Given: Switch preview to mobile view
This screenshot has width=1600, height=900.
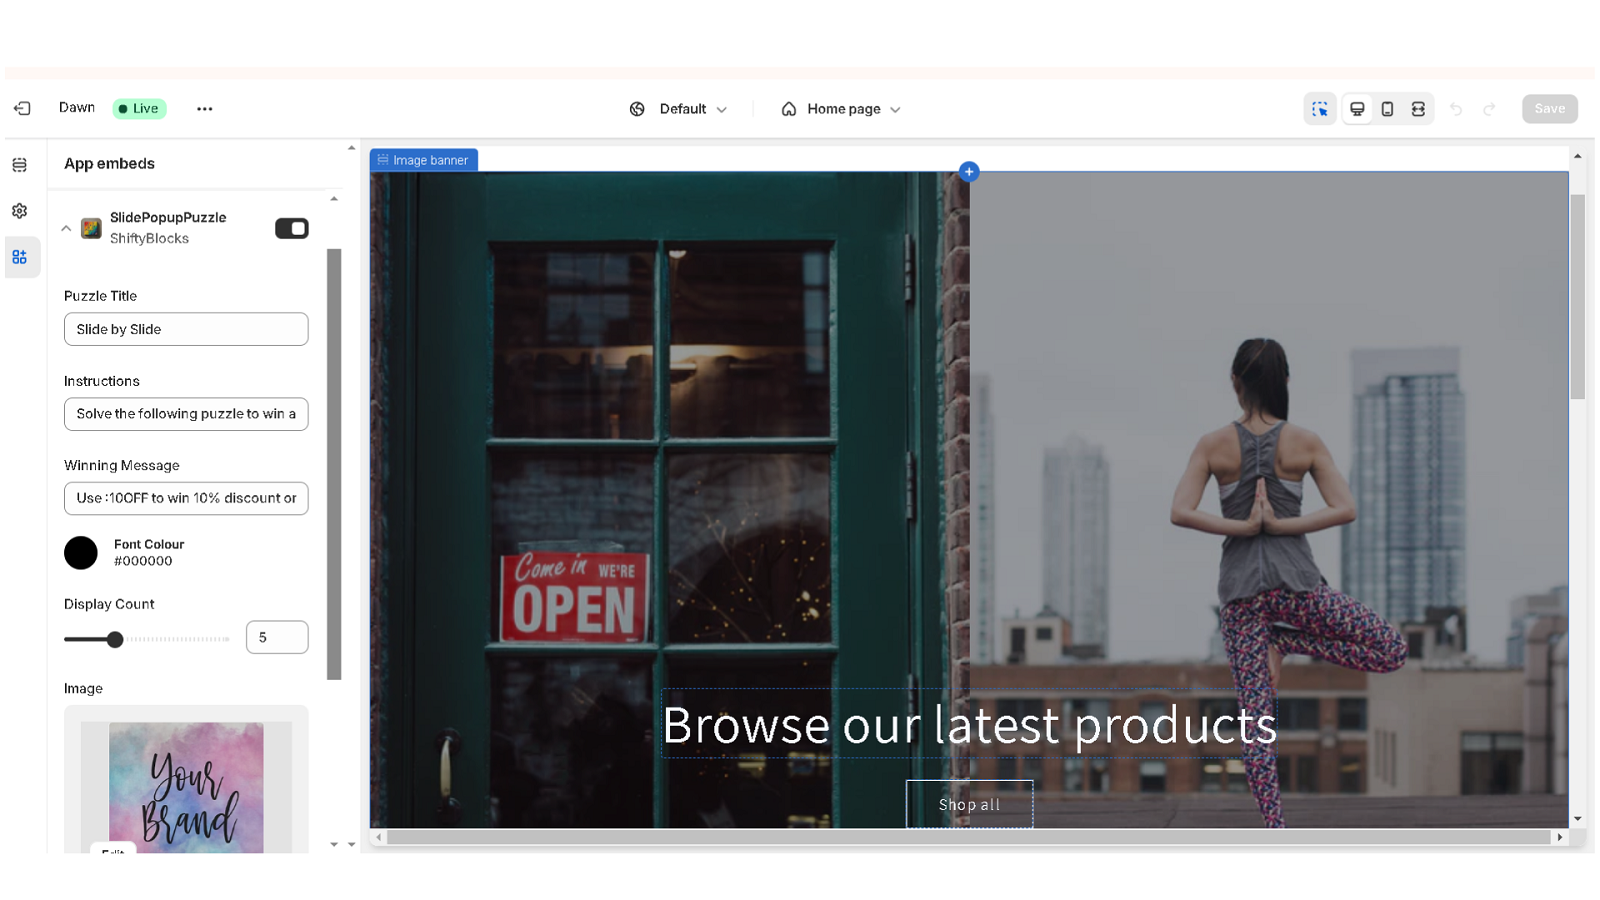Looking at the screenshot, I should tap(1387, 108).
